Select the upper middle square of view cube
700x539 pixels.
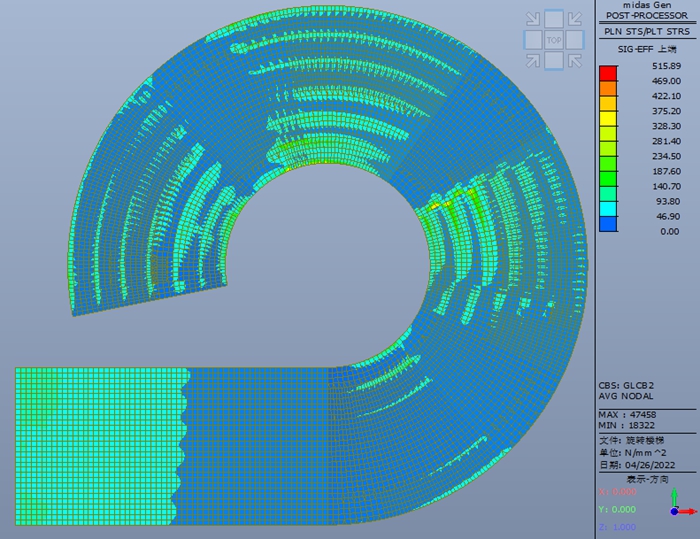(x=555, y=19)
